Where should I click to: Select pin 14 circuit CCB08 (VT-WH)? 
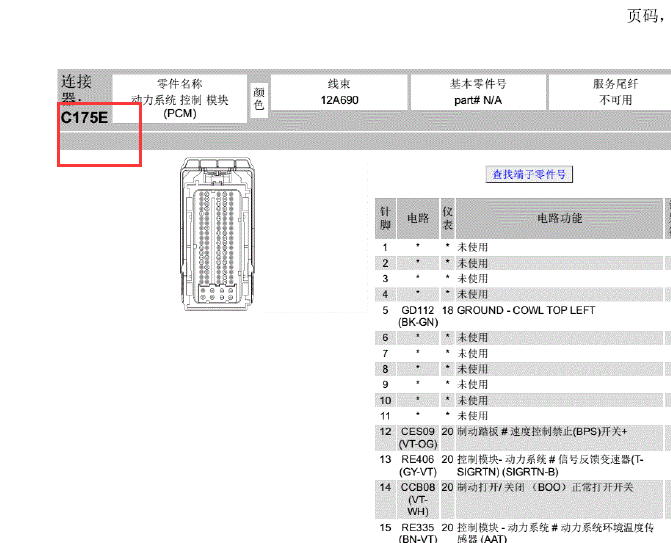[418, 499]
